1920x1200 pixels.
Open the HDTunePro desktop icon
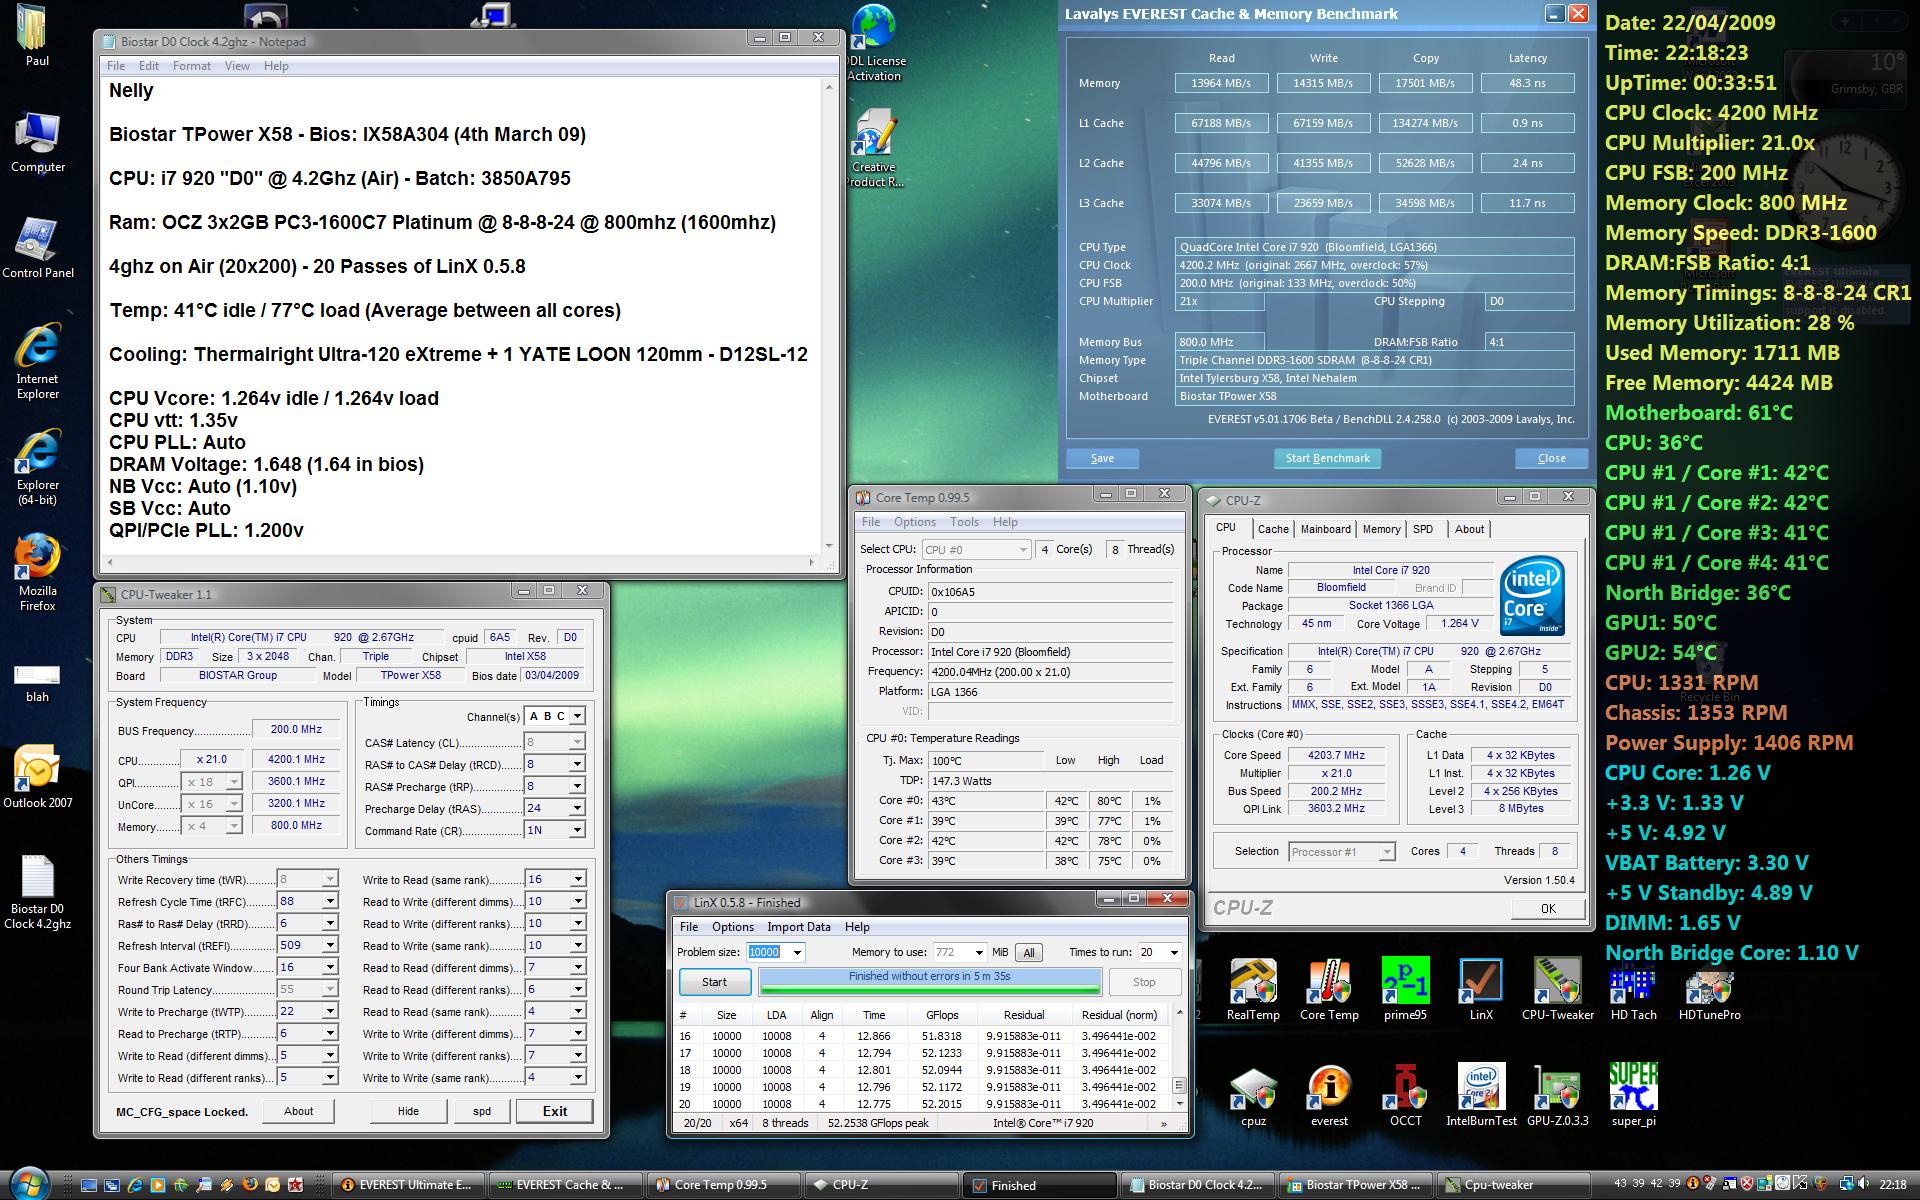pos(1709,984)
